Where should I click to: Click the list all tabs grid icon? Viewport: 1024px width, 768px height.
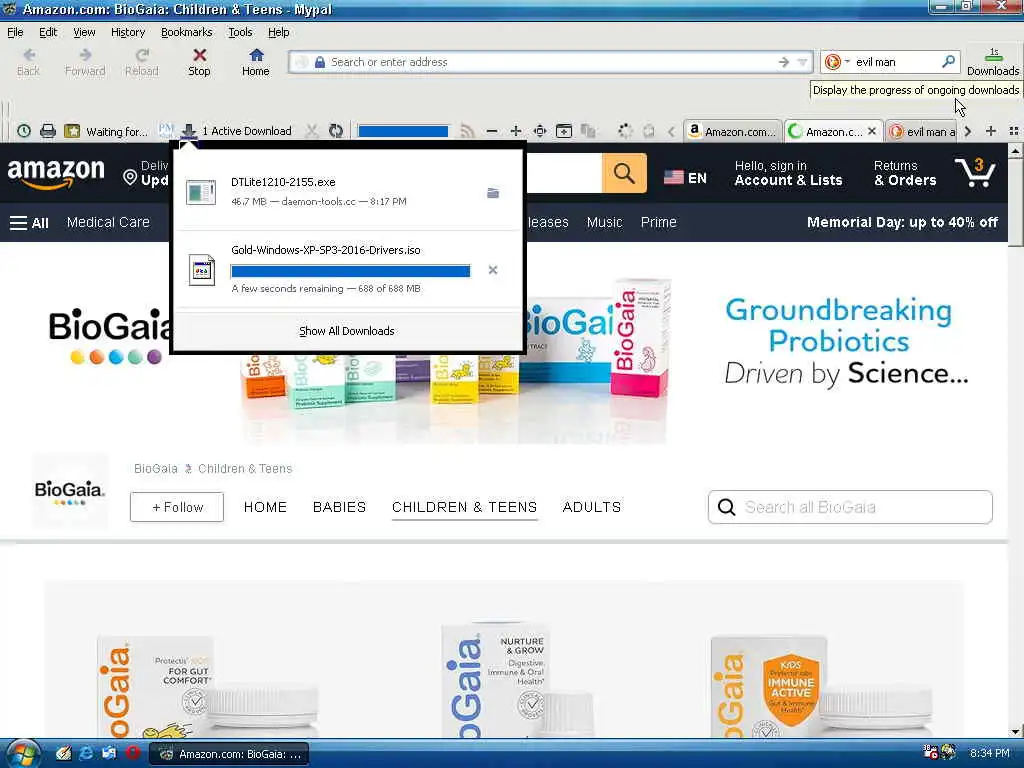[x=1014, y=131]
